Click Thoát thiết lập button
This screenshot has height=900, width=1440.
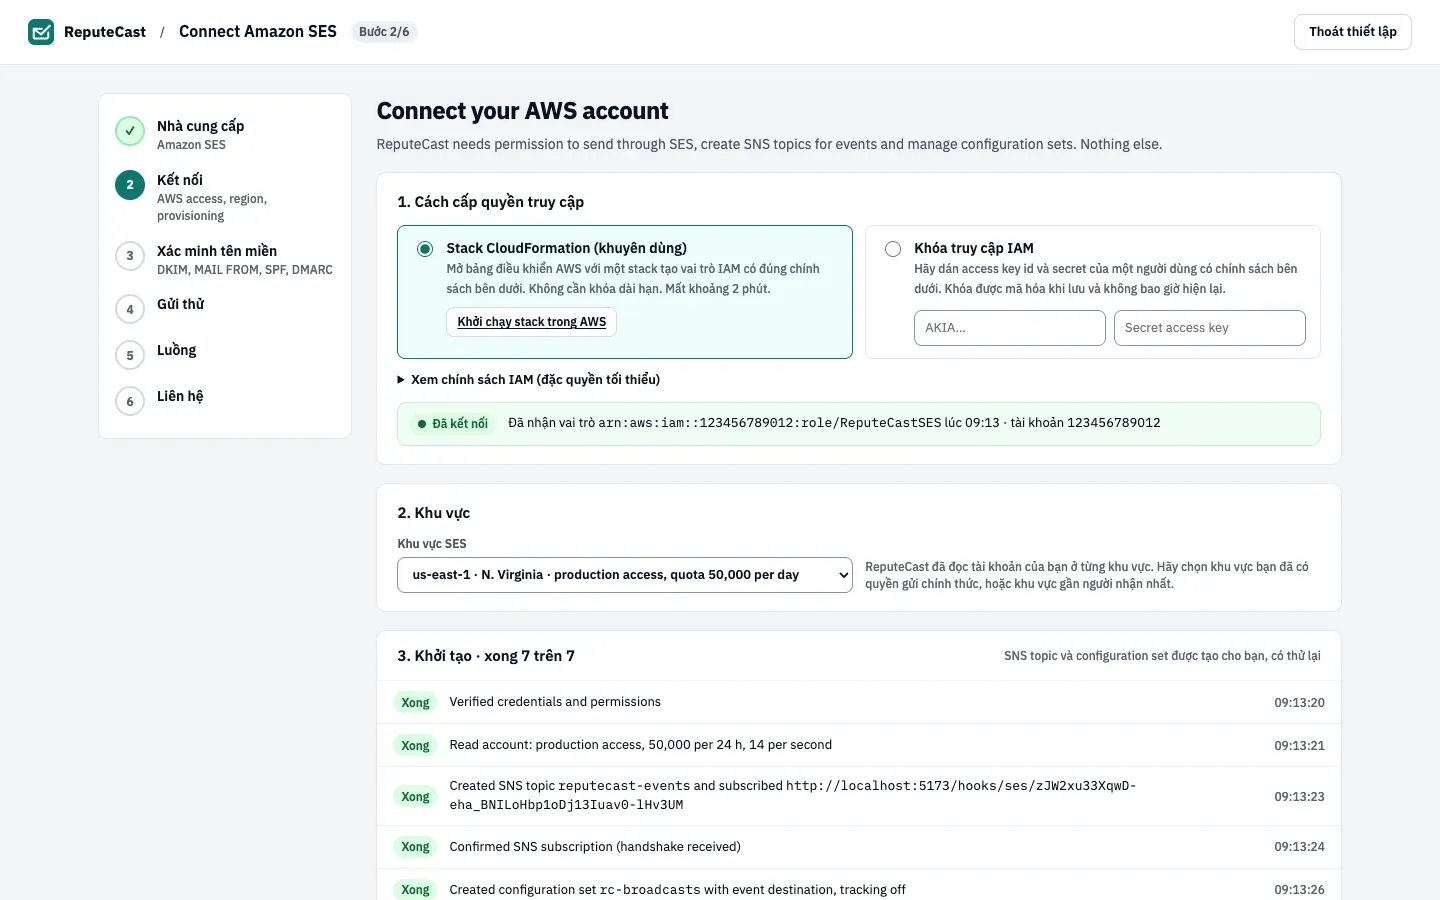coord(1353,32)
